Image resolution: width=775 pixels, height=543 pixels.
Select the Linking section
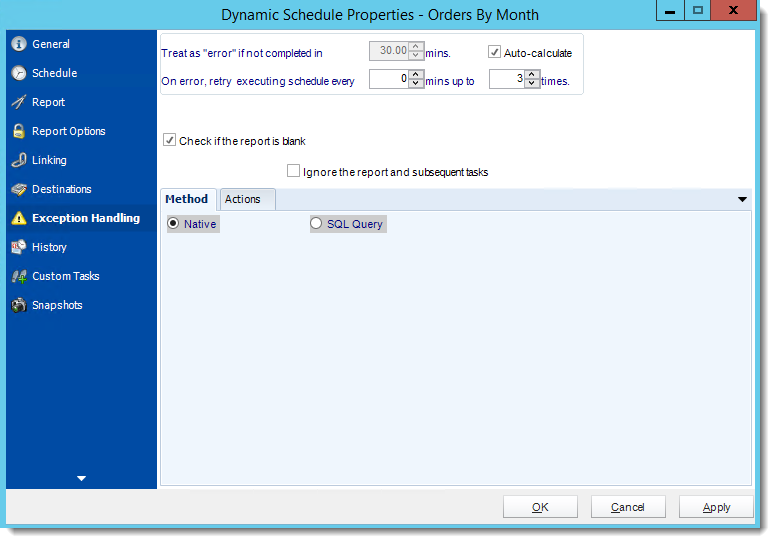click(x=49, y=160)
